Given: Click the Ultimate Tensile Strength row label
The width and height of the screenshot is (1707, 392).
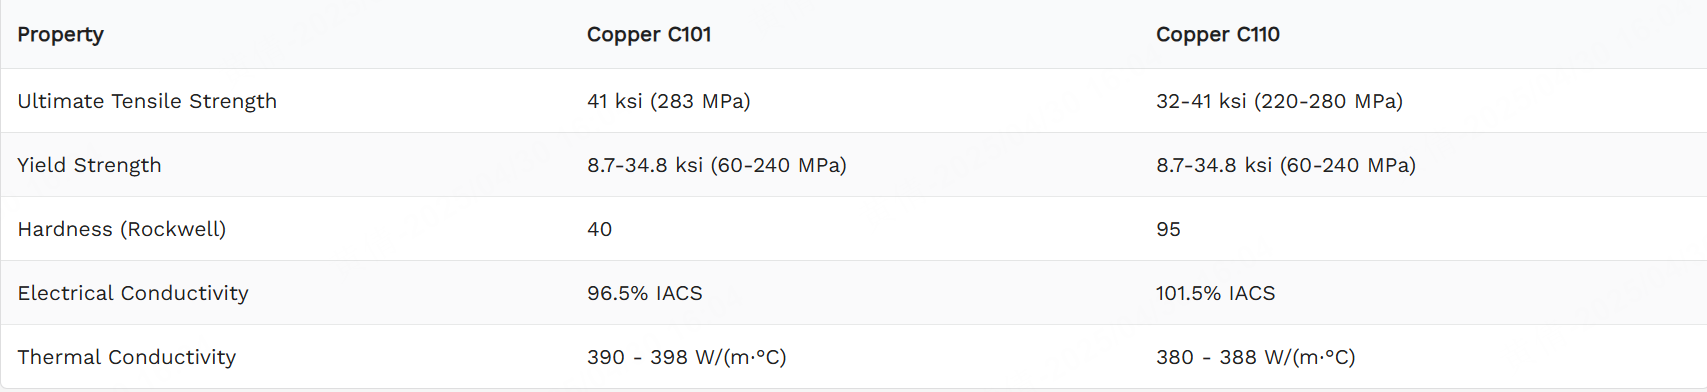Looking at the screenshot, I should click(147, 101).
